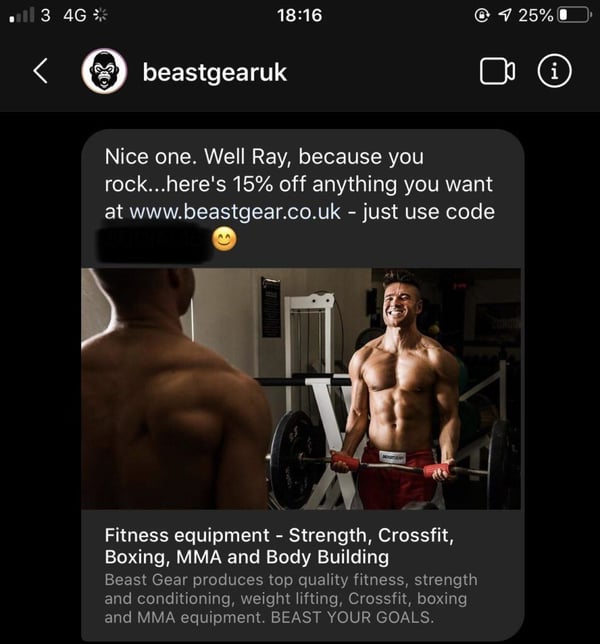Open conversation details via the info icon
600x644 pixels.
click(x=554, y=71)
